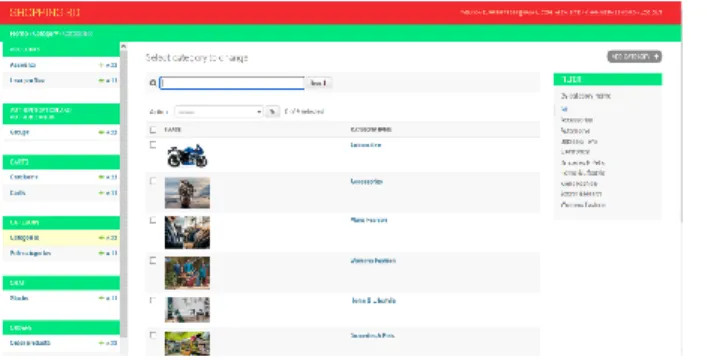Click the Search button
Viewport: 711px width, 360px height.
coord(318,83)
